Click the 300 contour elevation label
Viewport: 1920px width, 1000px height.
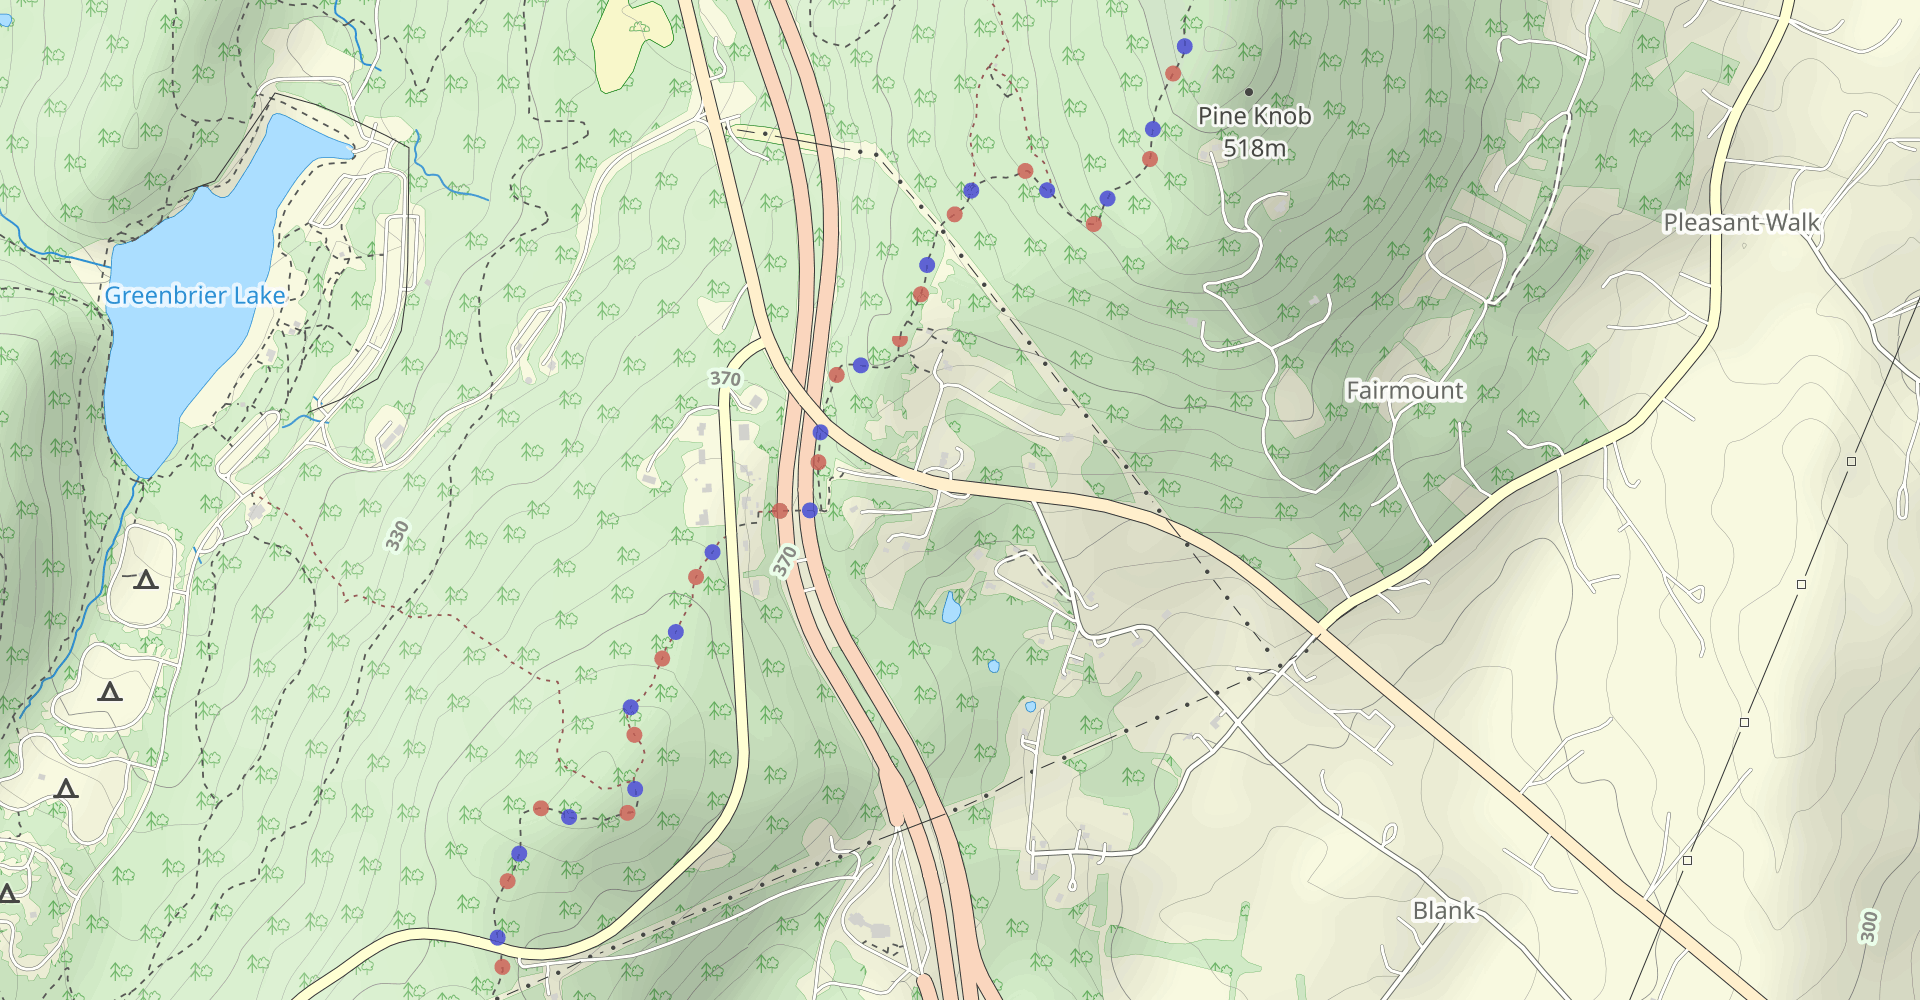pyautogui.click(x=1868, y=927)
